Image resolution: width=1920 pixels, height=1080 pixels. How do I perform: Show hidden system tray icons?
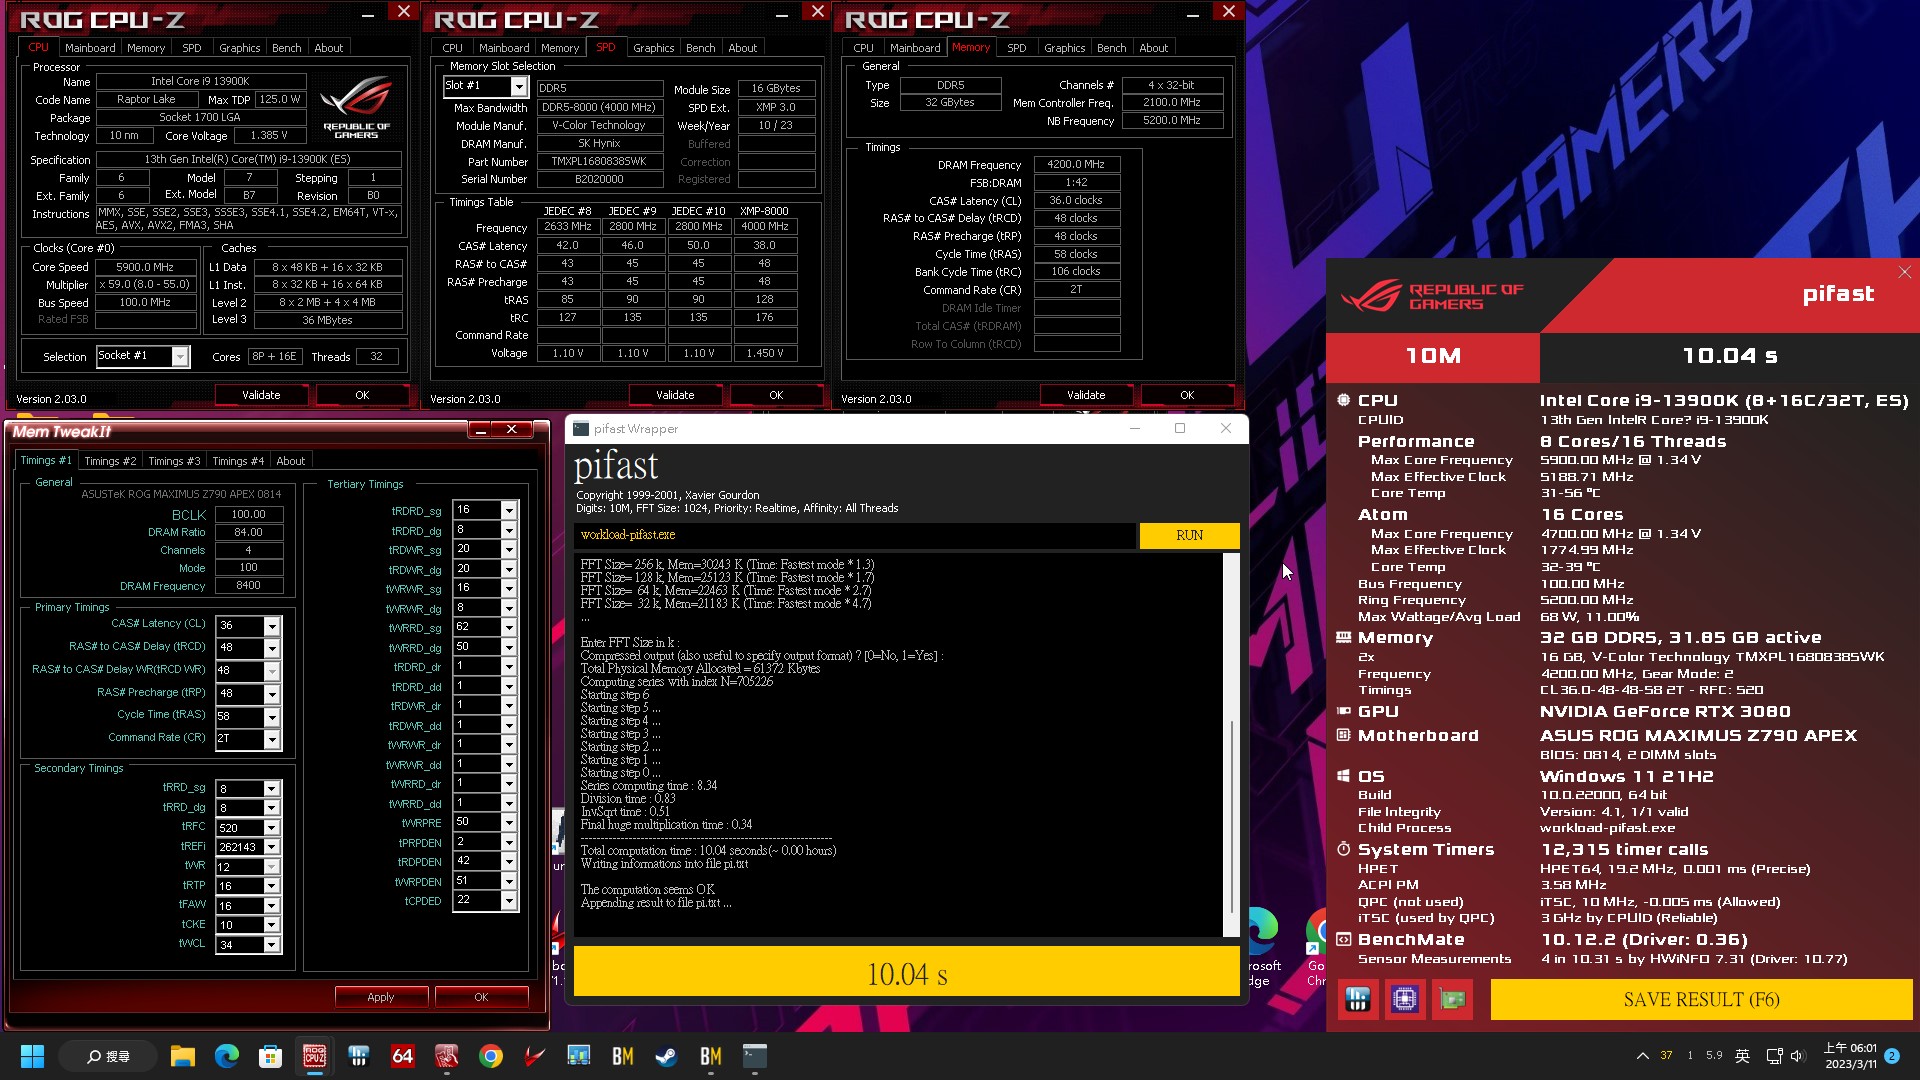pos(1642,1056)
